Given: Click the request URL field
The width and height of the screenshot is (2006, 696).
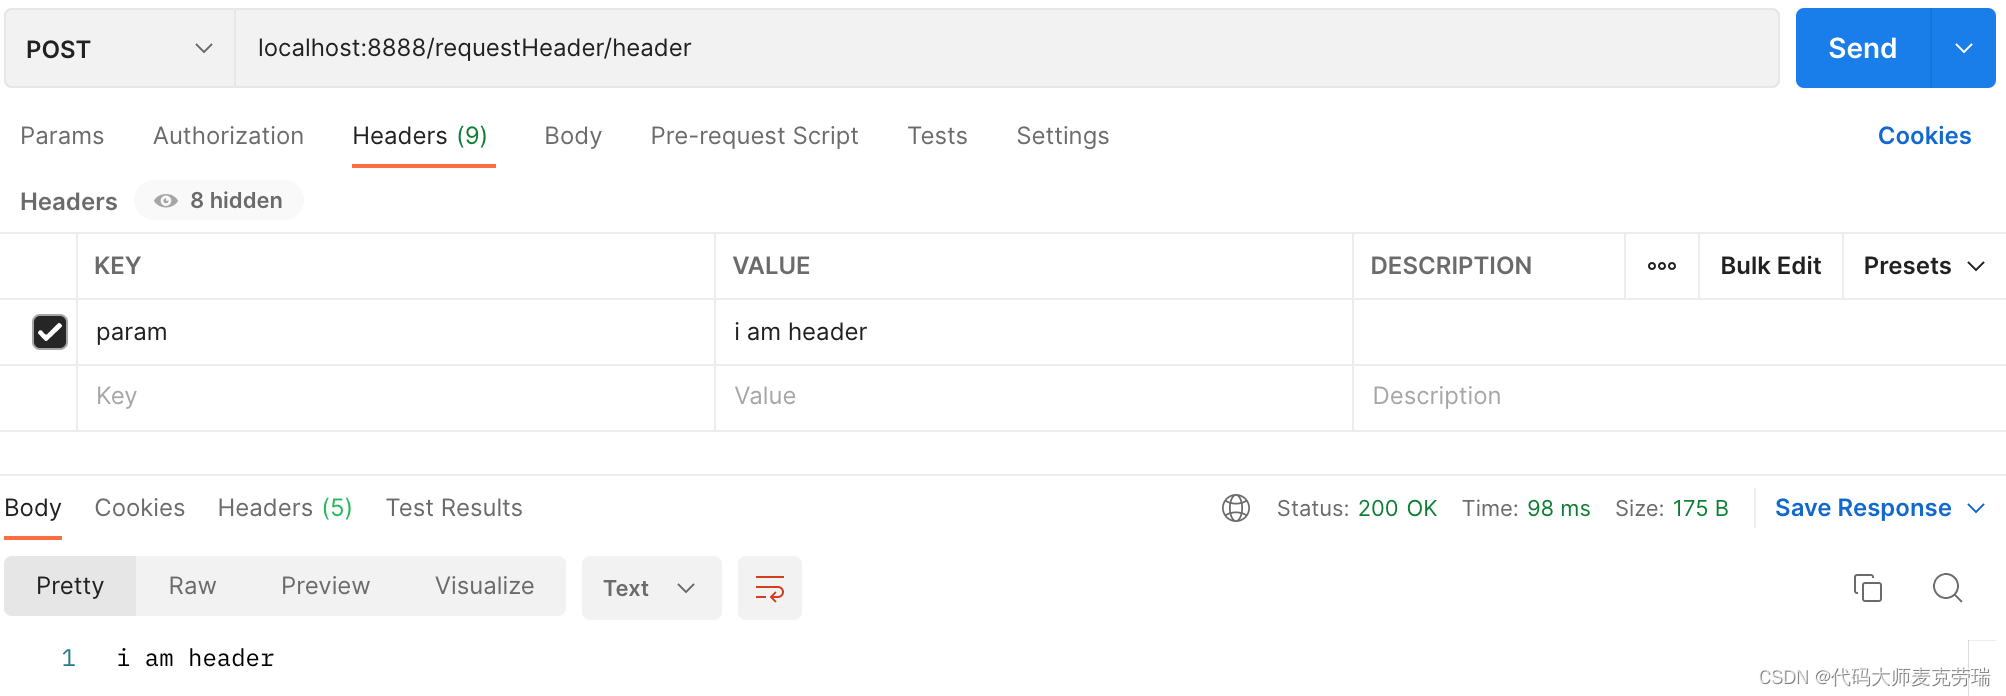Looking at the screenshot, I should pyautogui.click(x=1006, y=48).
